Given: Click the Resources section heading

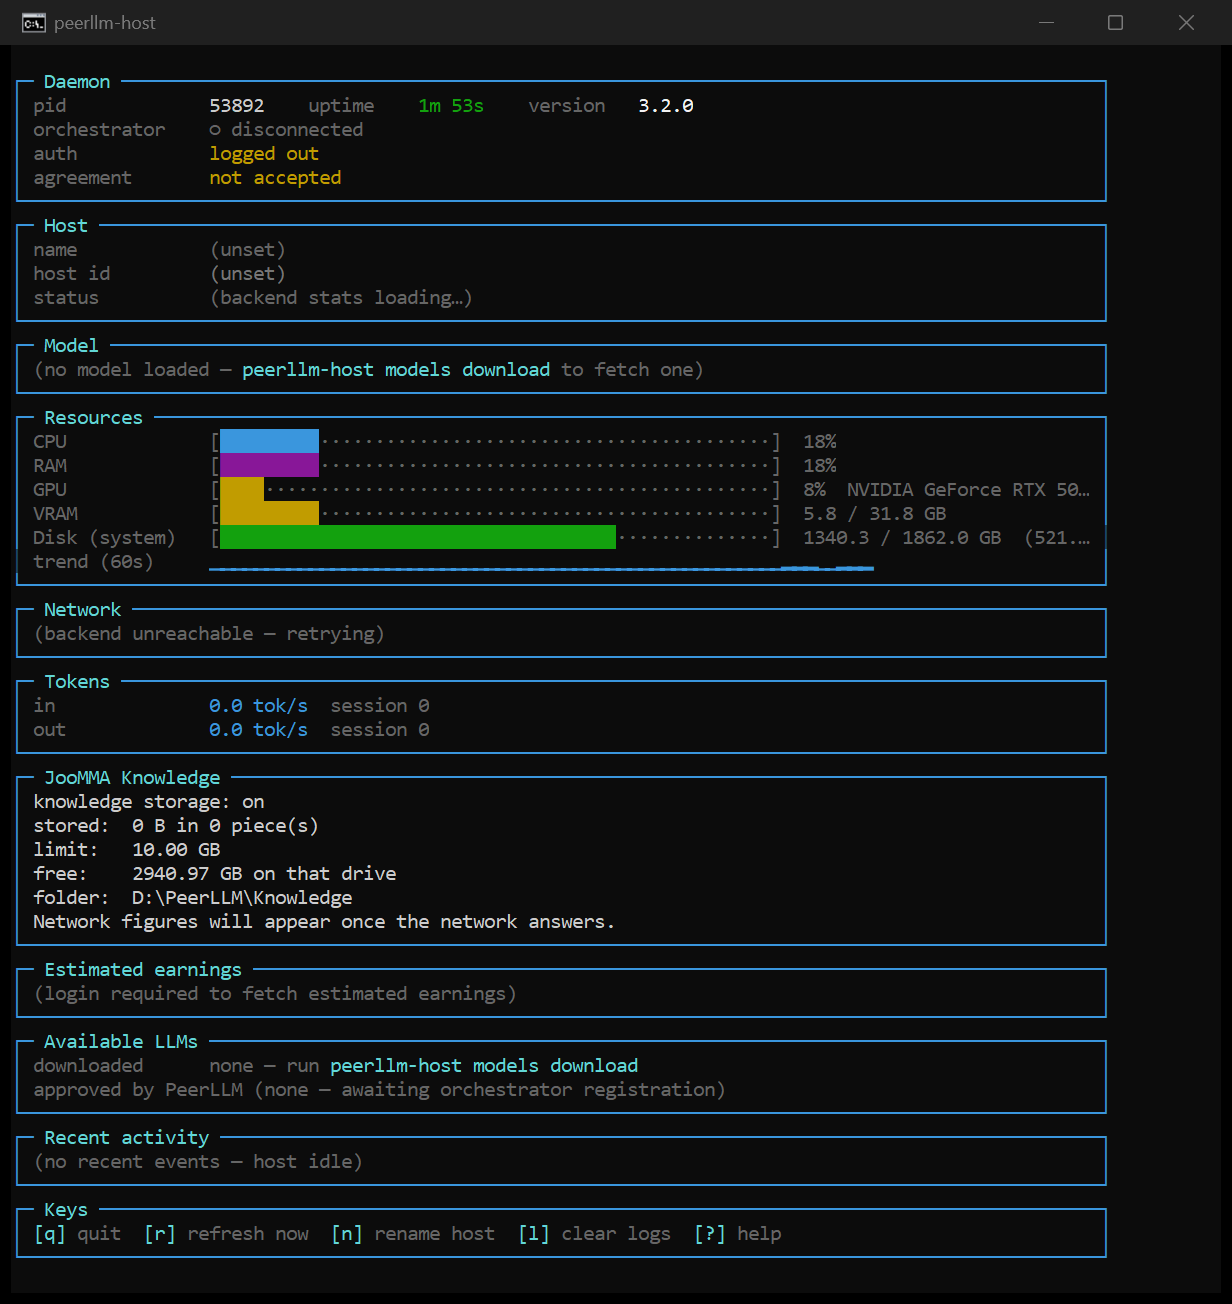Looking at the screenshot, I should point(93,418).
